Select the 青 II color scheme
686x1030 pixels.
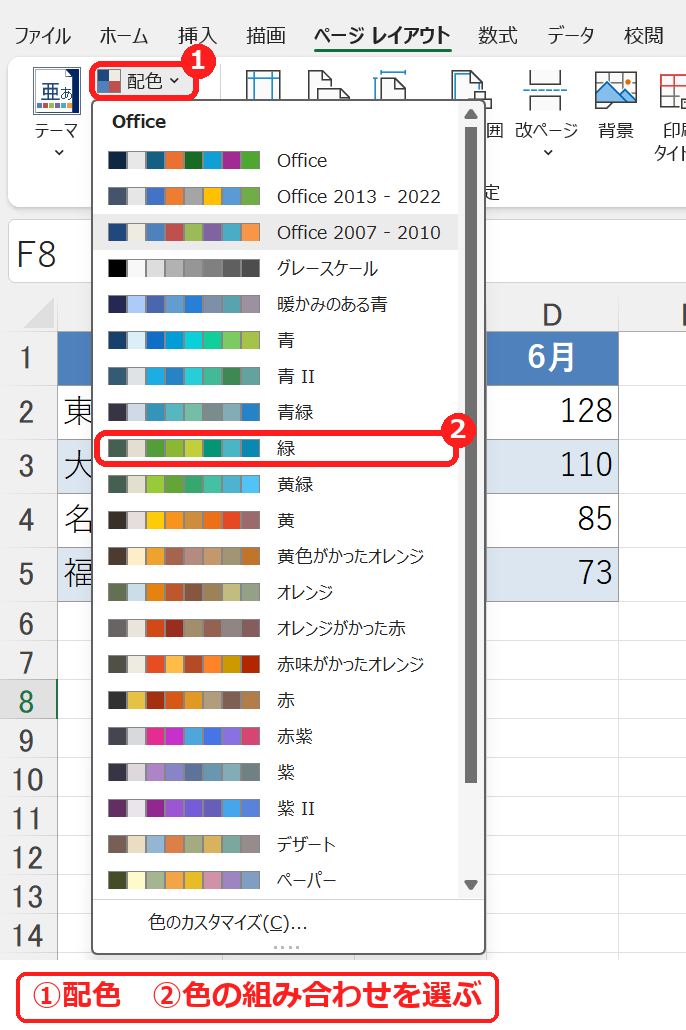coord(275,376)
